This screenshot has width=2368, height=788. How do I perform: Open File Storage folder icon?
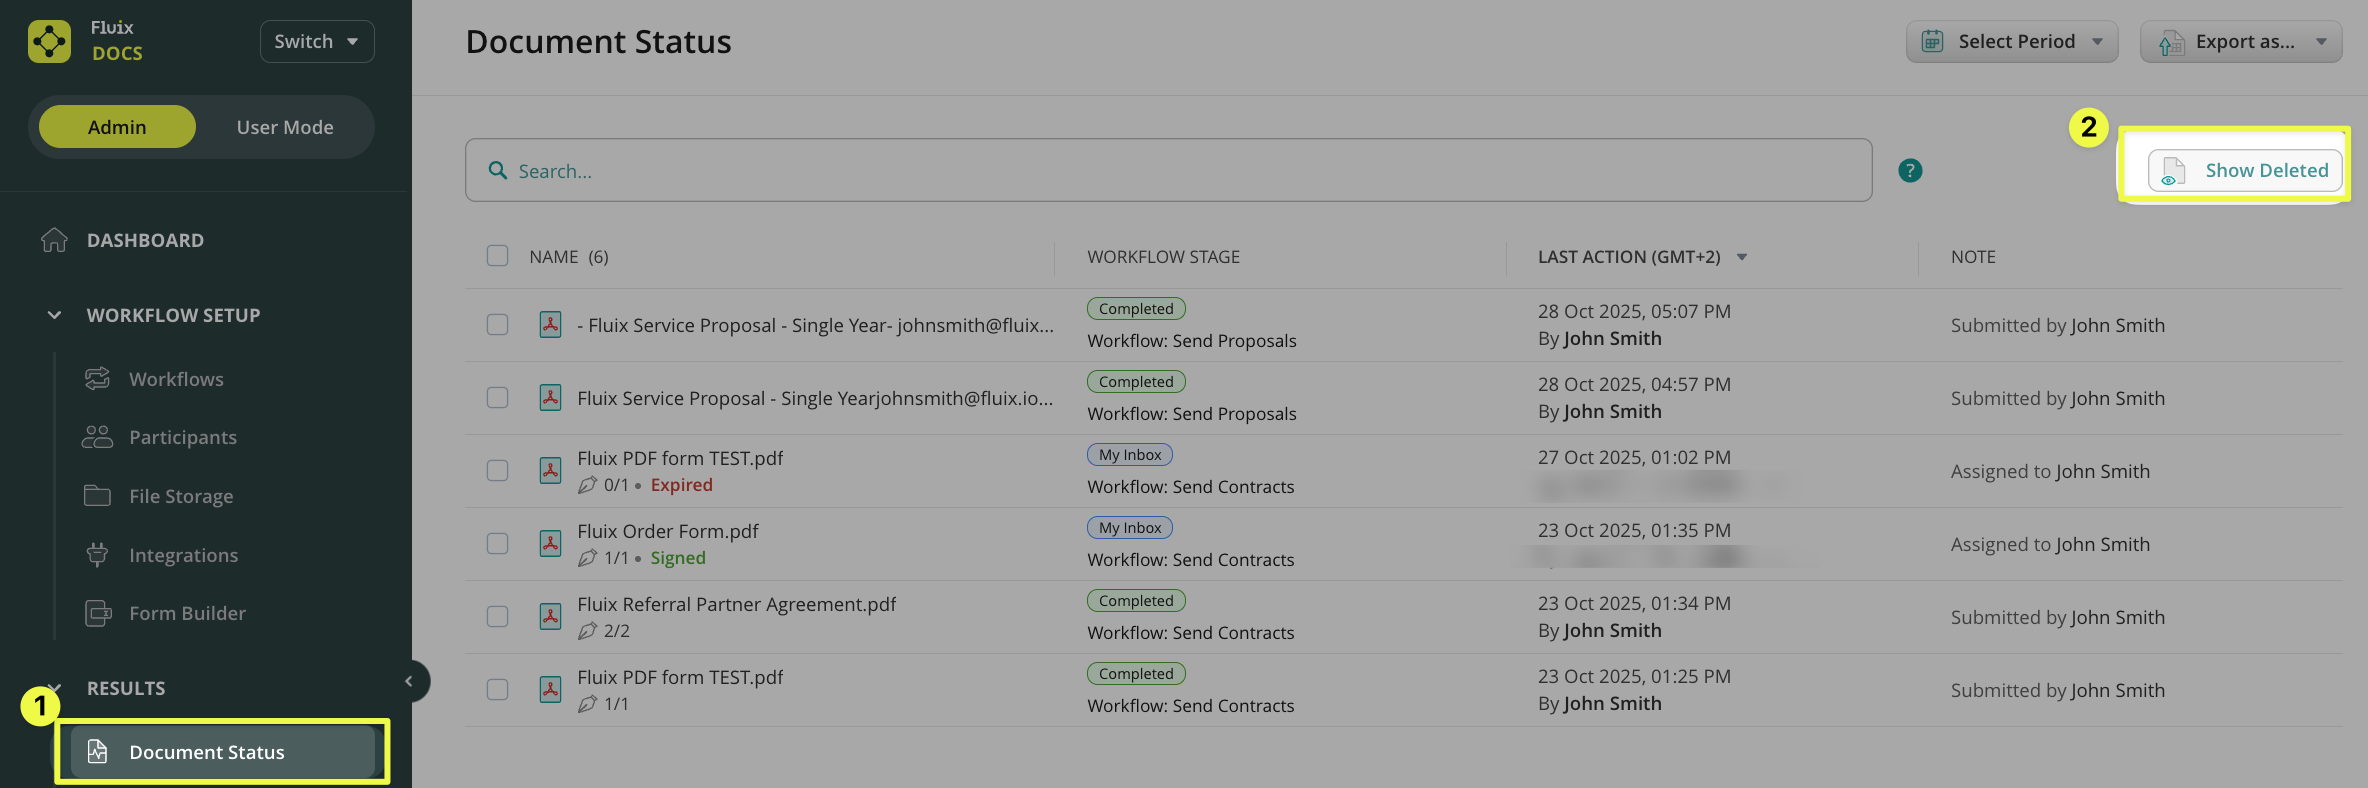[x=97, y=496]
